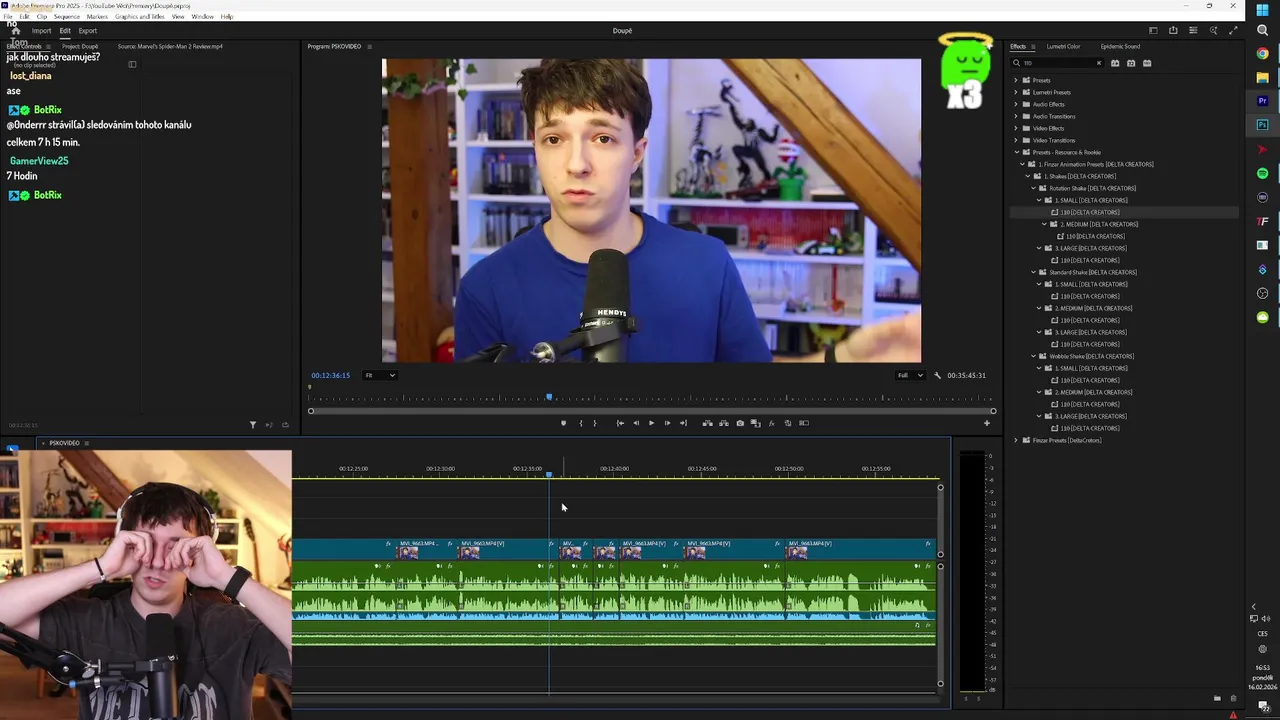Expand the Video Transitions folder
The width and height of the screenshot is (1280, 720).
[1016, 140]
